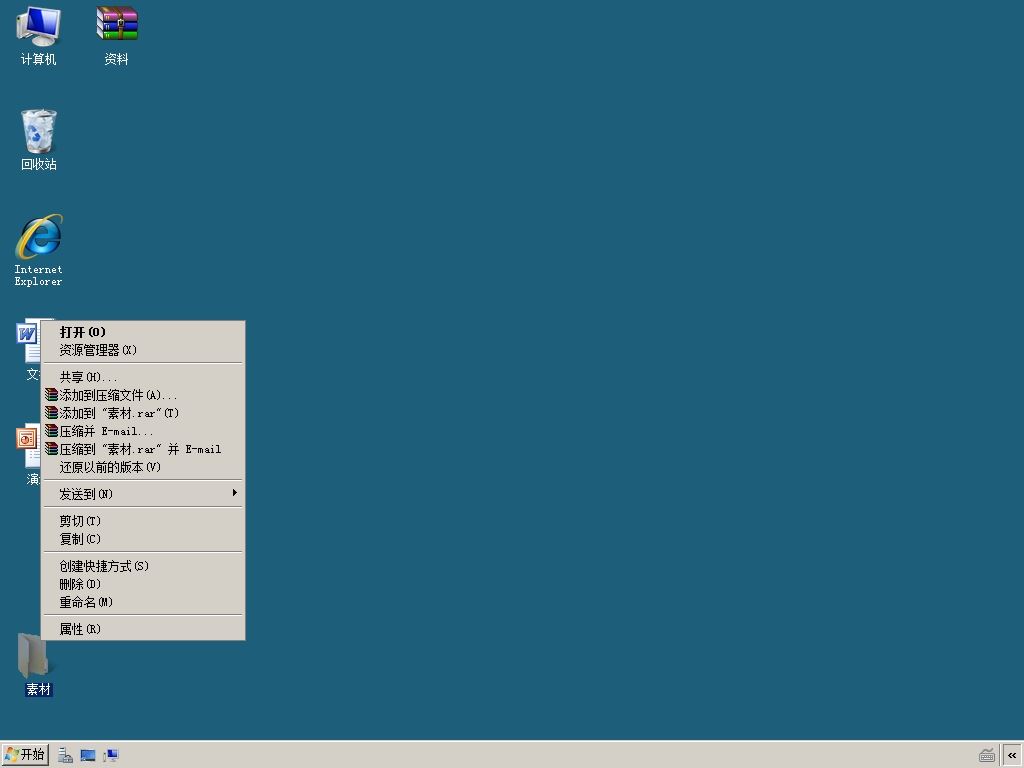Viewport: 1024px width, 768px height.
Task: Click 剪切(T) in the context menu
Action: (143, 521)
